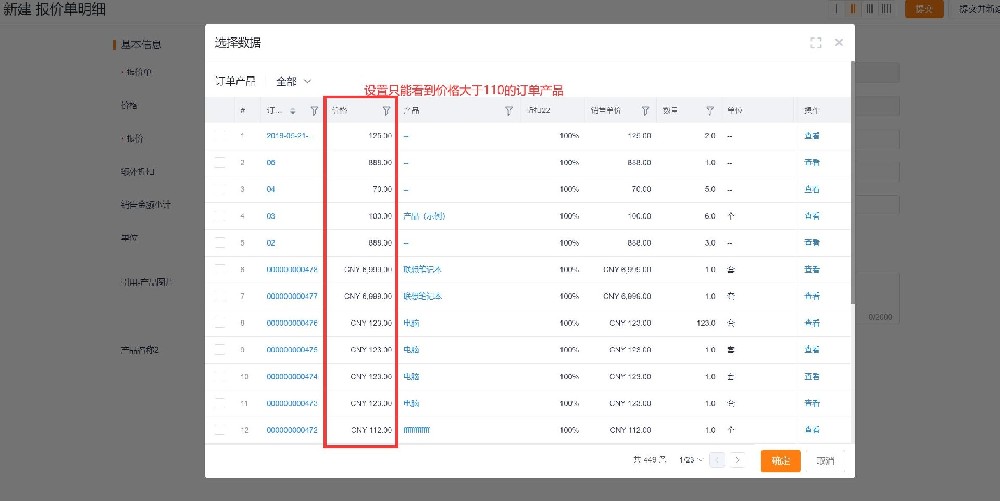This screenshot has height=501, width=1000.
Task: Open order link 04
Action: [271, 189]
